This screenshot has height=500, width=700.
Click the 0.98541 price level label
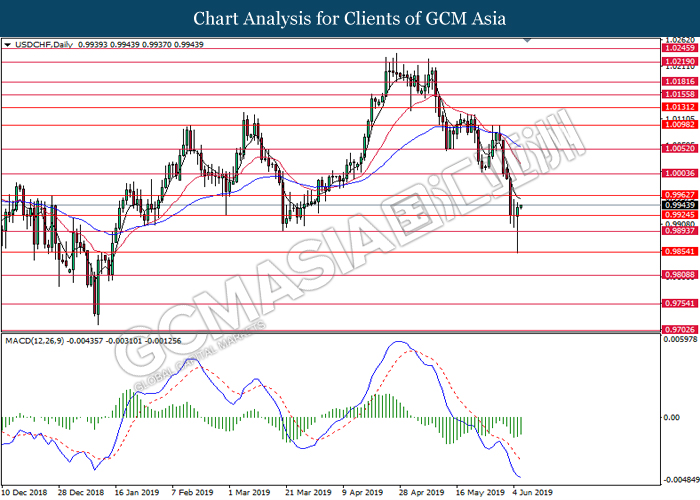680,251
